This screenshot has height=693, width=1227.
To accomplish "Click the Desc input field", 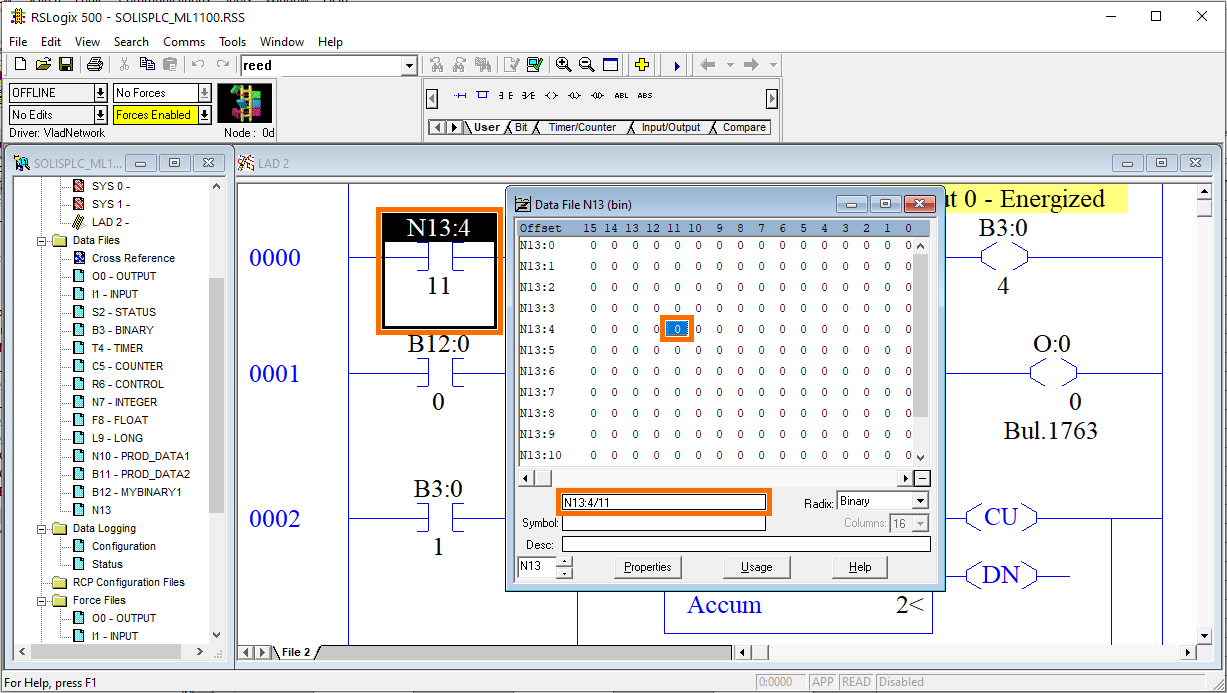I will tap(746, 544).
